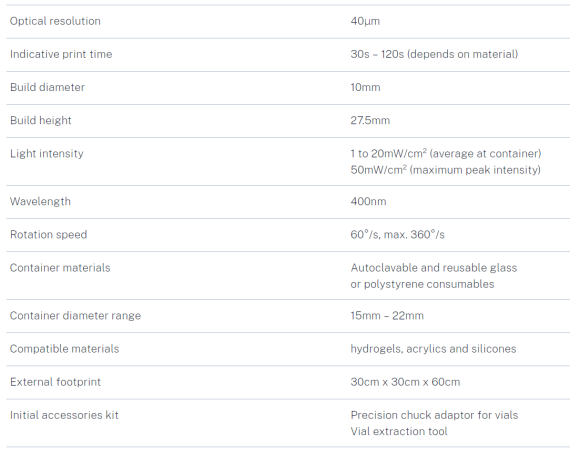
Task: Select the Autoclavable and reusable glass text
Action: tap(434, 268)
